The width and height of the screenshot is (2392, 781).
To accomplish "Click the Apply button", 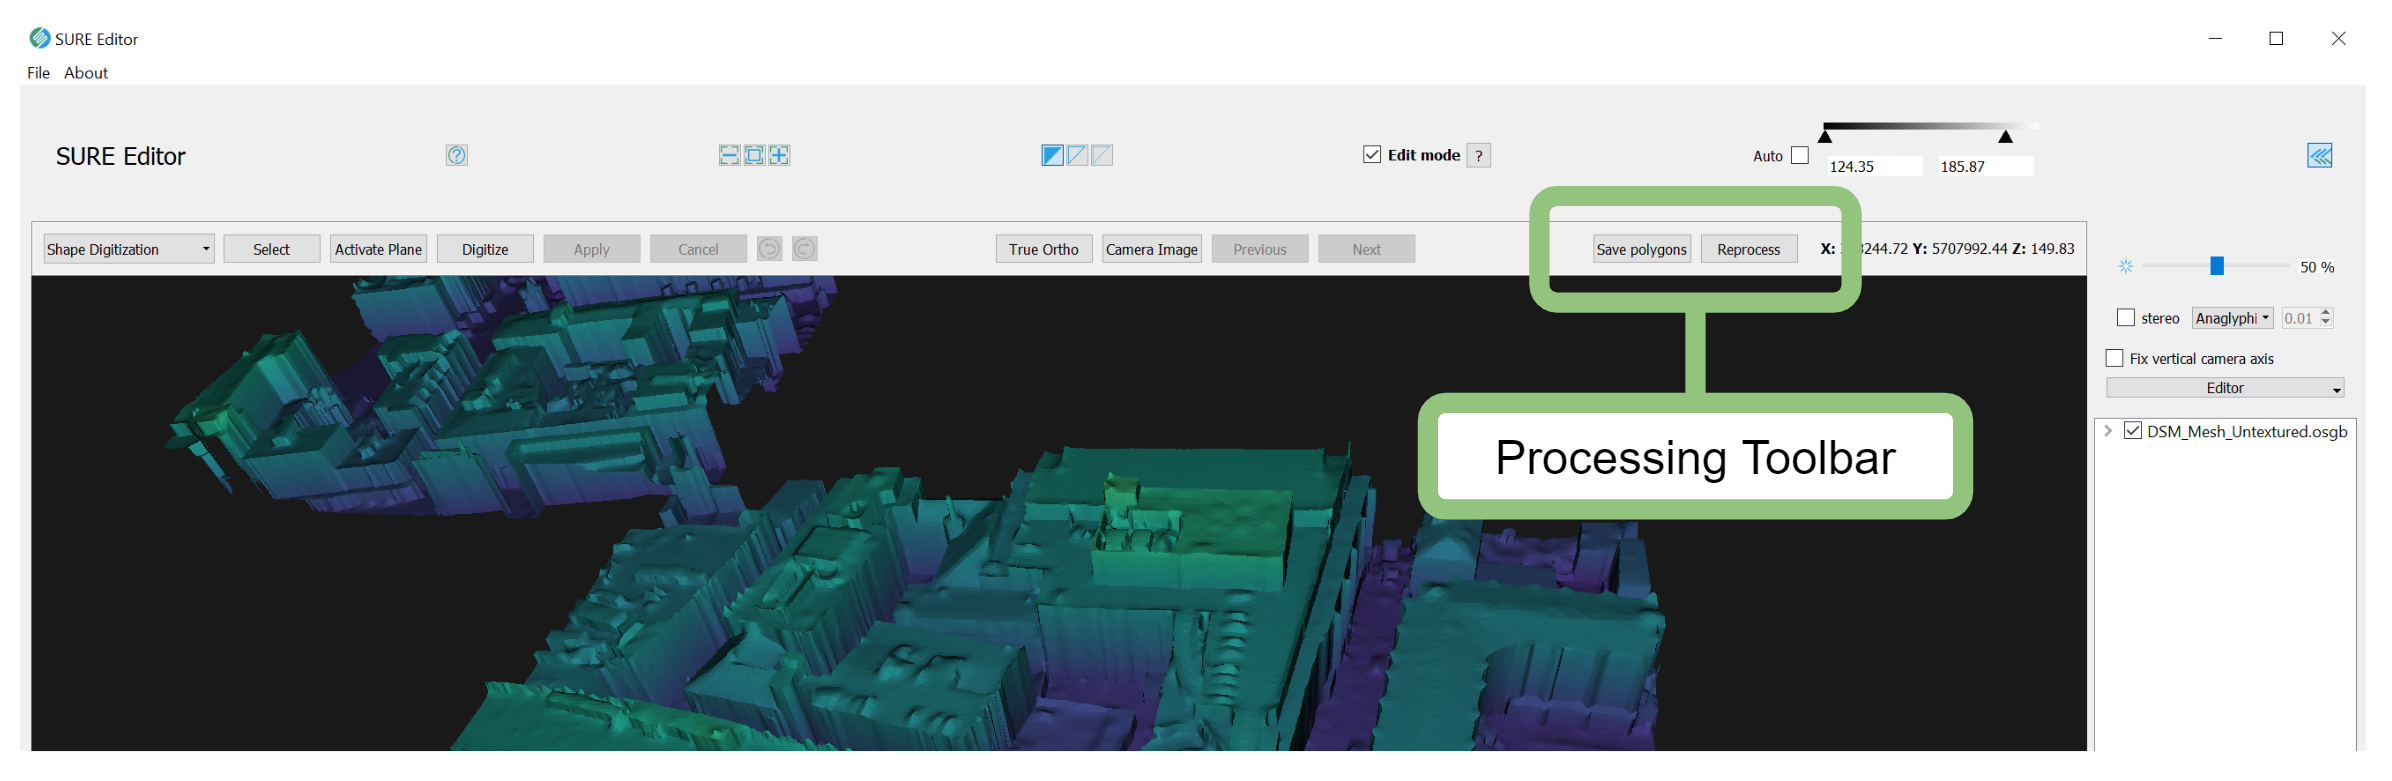I will click(x=592, y=249).
